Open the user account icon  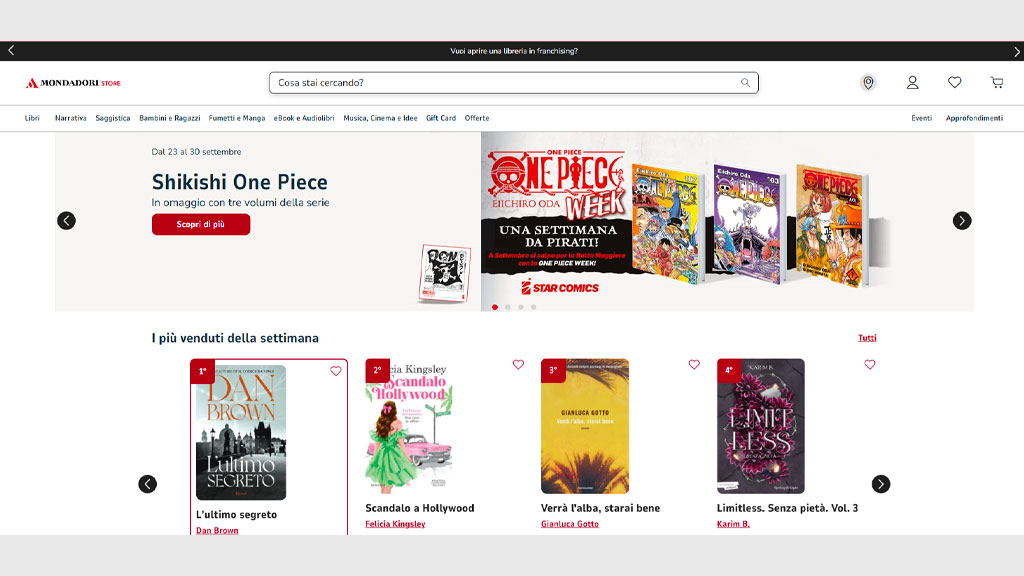point(912,83)
